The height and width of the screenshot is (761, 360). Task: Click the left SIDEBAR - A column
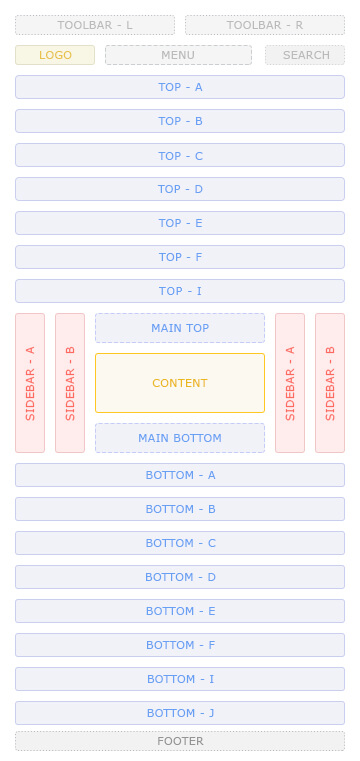(30, 383)
